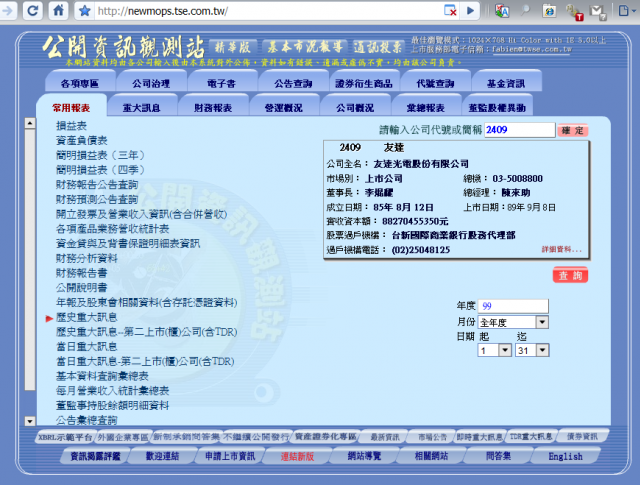This screenshot has height=485, width=640.
Task: Click the 精華版 header button
Action: [x=233, y=47]
